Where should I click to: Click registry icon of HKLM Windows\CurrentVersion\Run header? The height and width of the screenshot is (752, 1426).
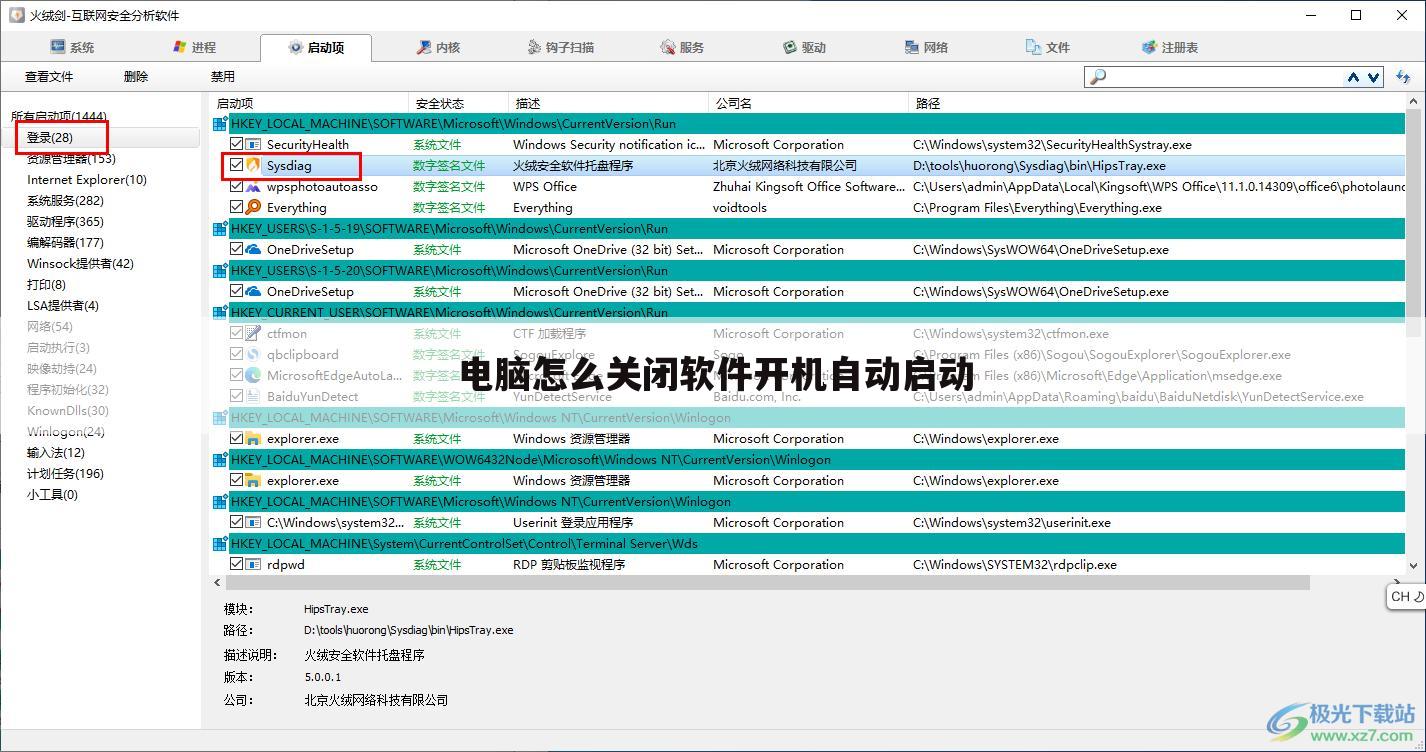pyautogui.click(x=220, y=124)
